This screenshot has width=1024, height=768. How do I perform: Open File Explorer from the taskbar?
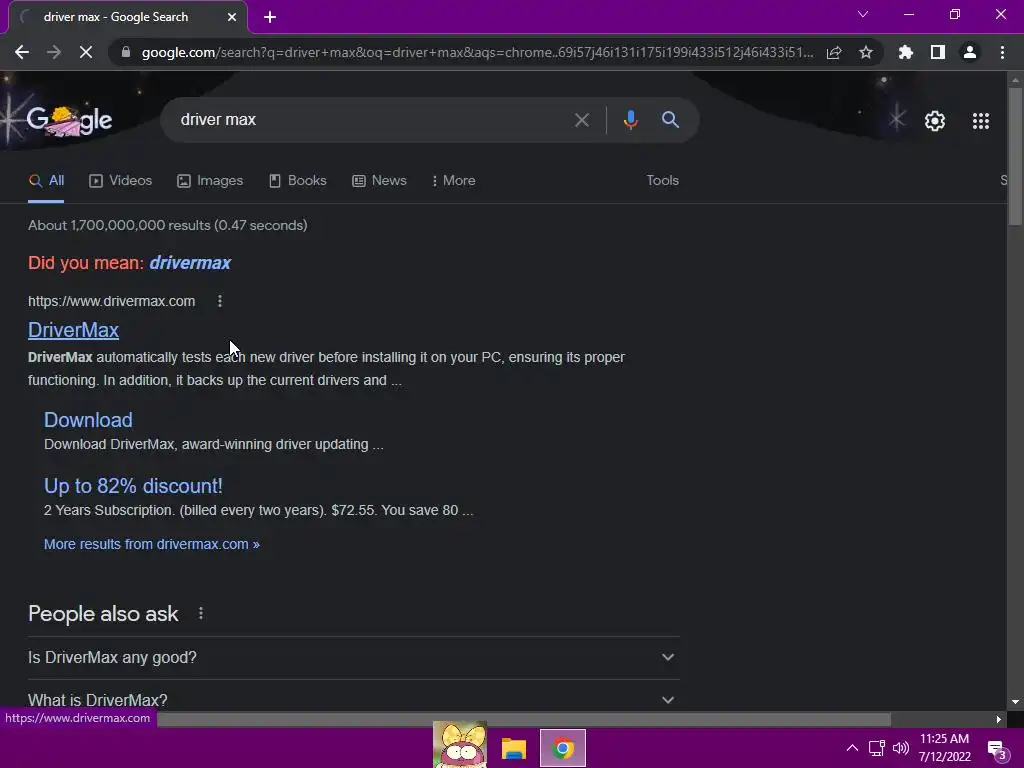tap(514, 748)
